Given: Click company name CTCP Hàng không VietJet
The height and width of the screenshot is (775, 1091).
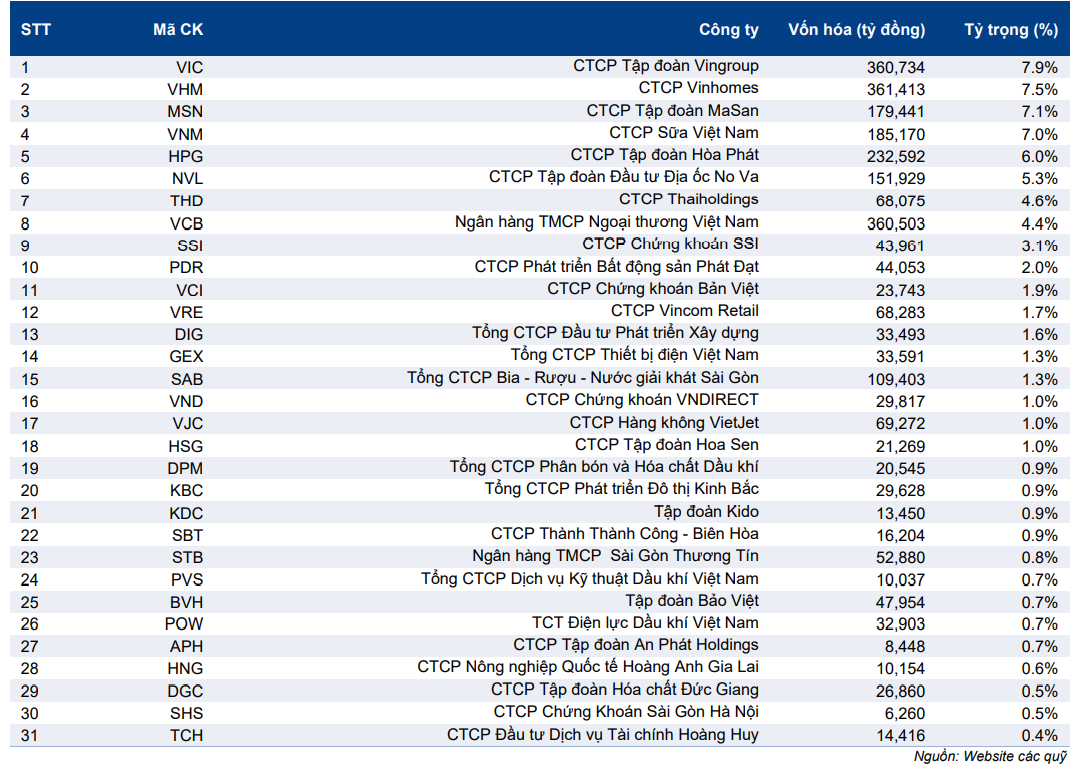Looking at the screenshot, I should [664, 423].
